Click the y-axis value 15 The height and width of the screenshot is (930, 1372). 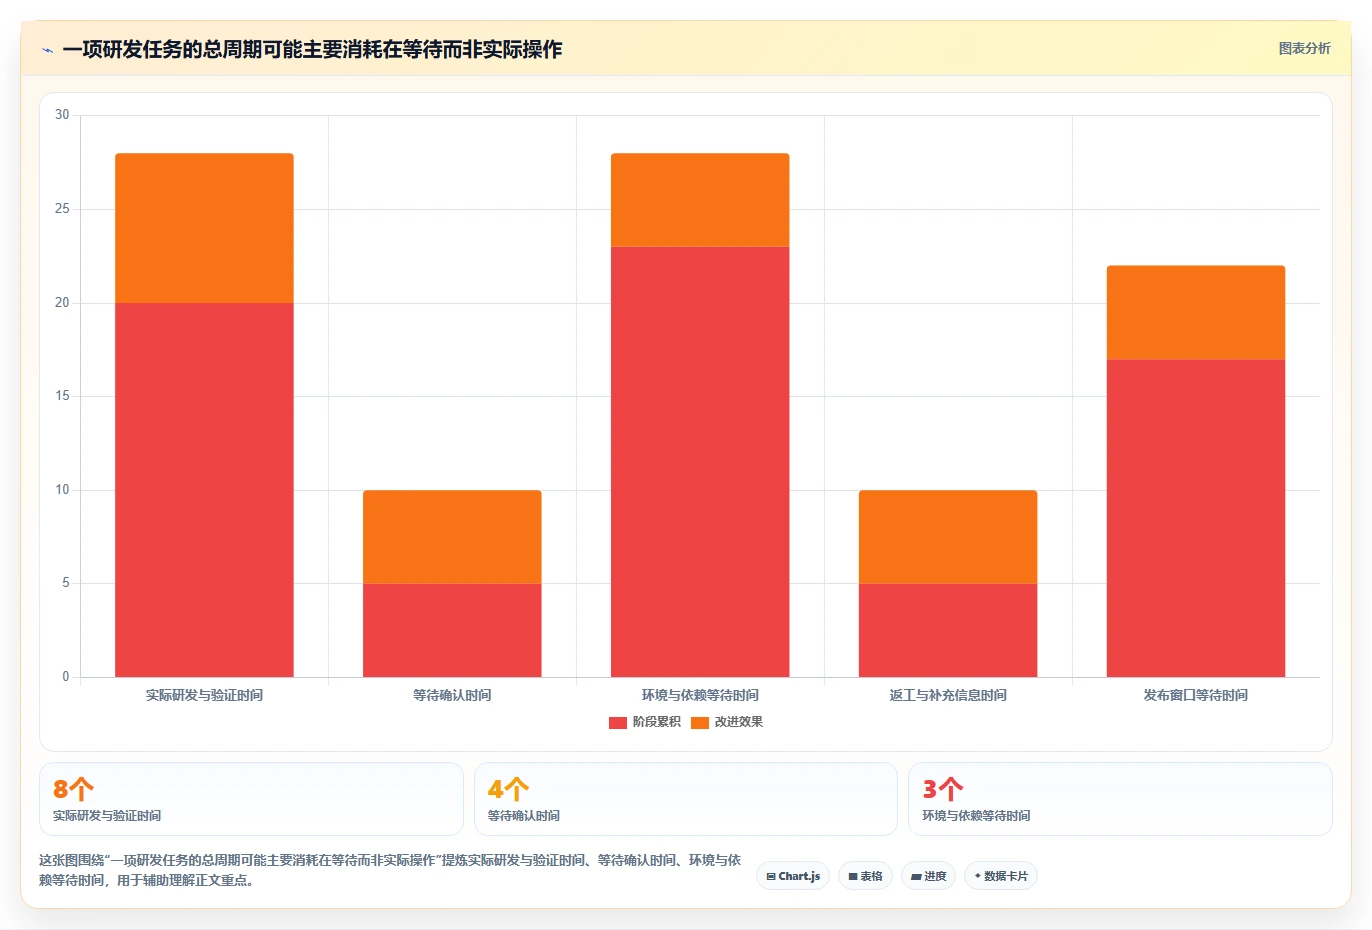pyautogui.click(x=62, y=396)
